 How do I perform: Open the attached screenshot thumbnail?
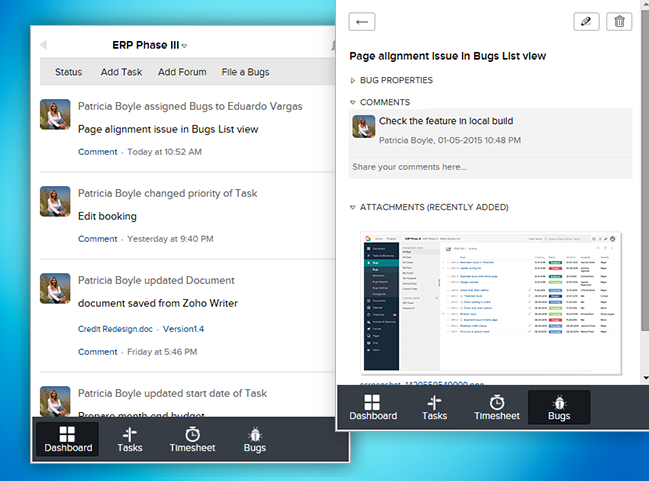(490, 302)
